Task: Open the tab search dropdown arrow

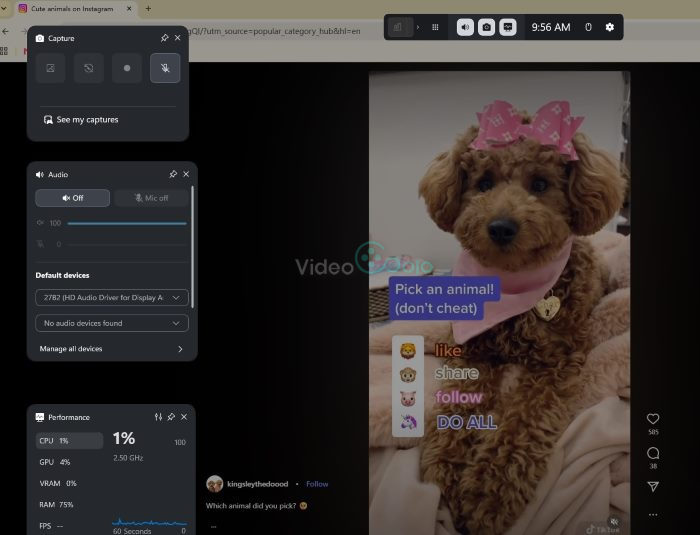Action: [x=4, y=8]
